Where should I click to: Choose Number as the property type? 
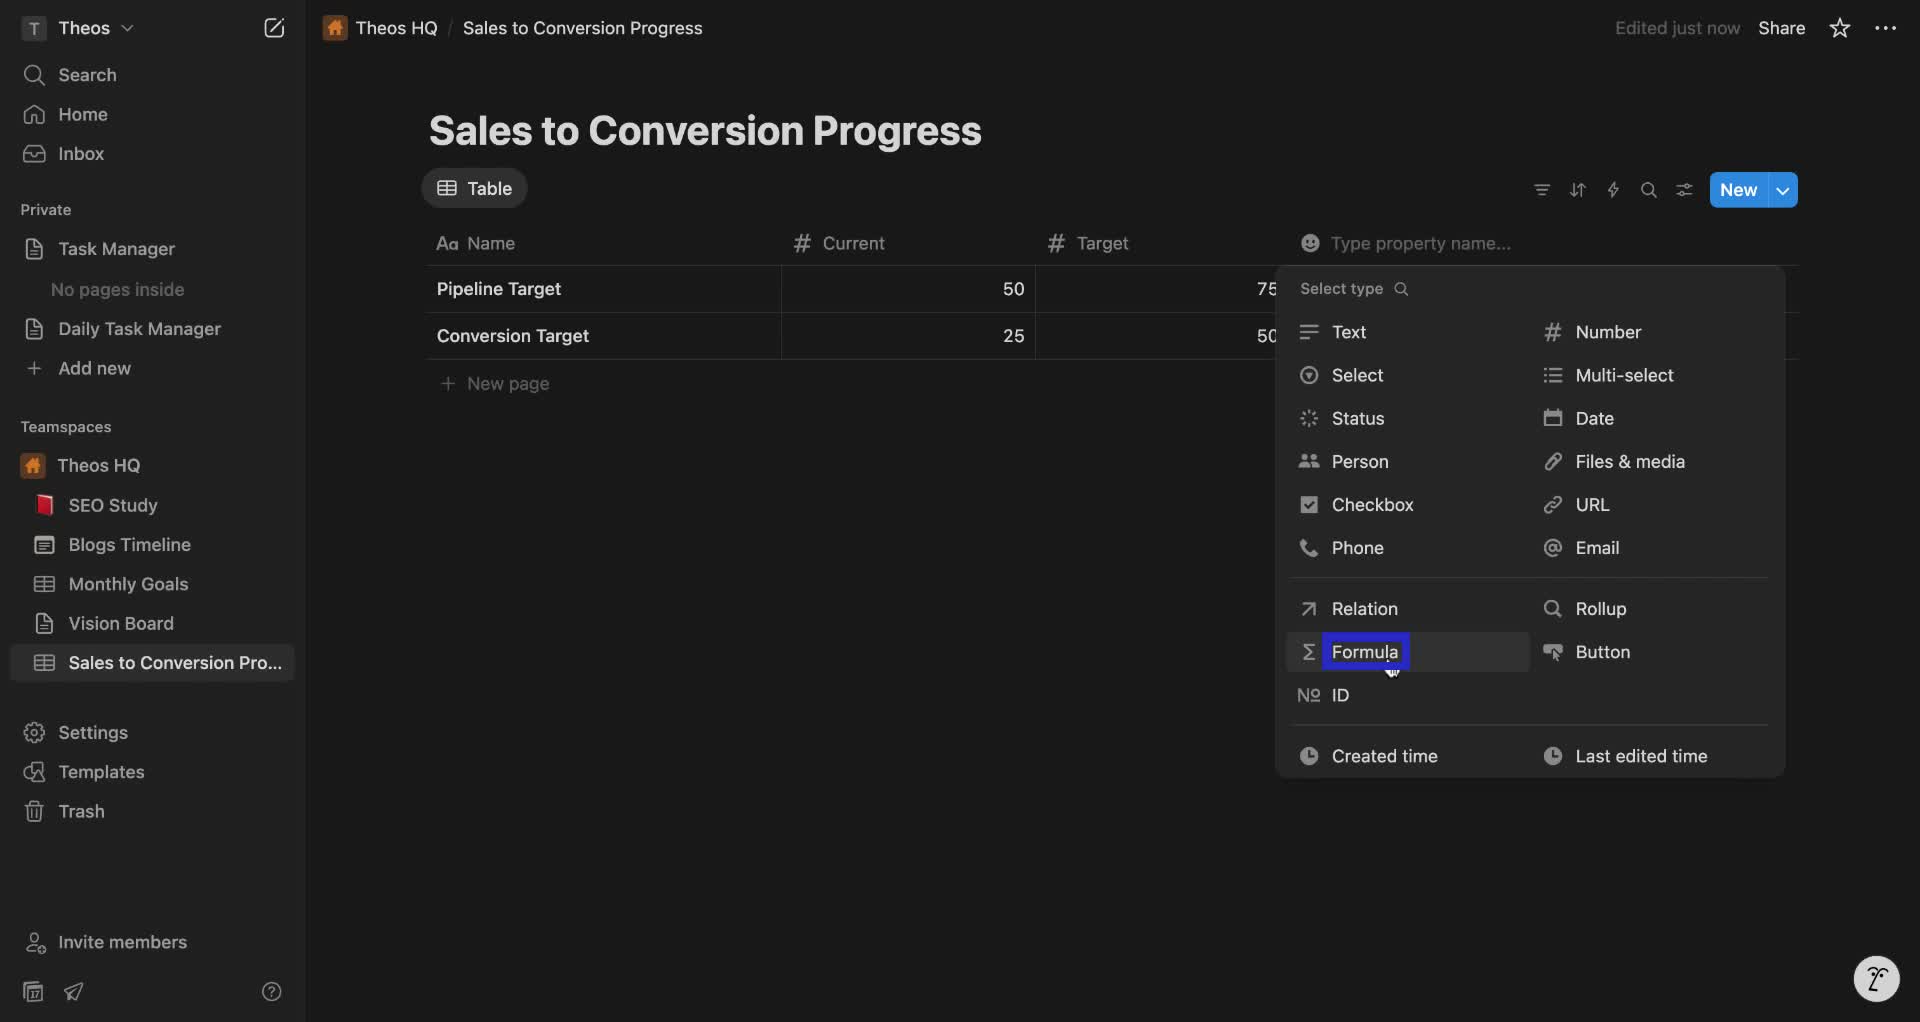click(x=1608, y=331)
